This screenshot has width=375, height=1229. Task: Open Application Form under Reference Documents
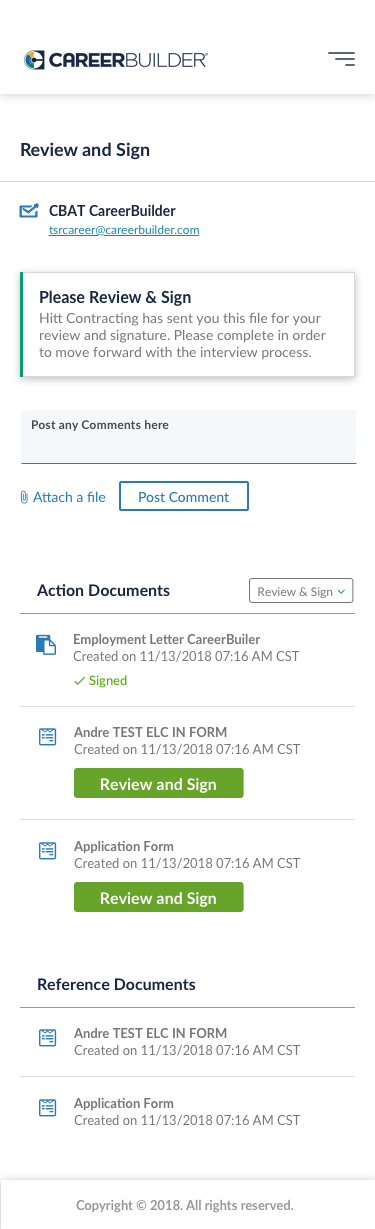(x=124, y=1103)
